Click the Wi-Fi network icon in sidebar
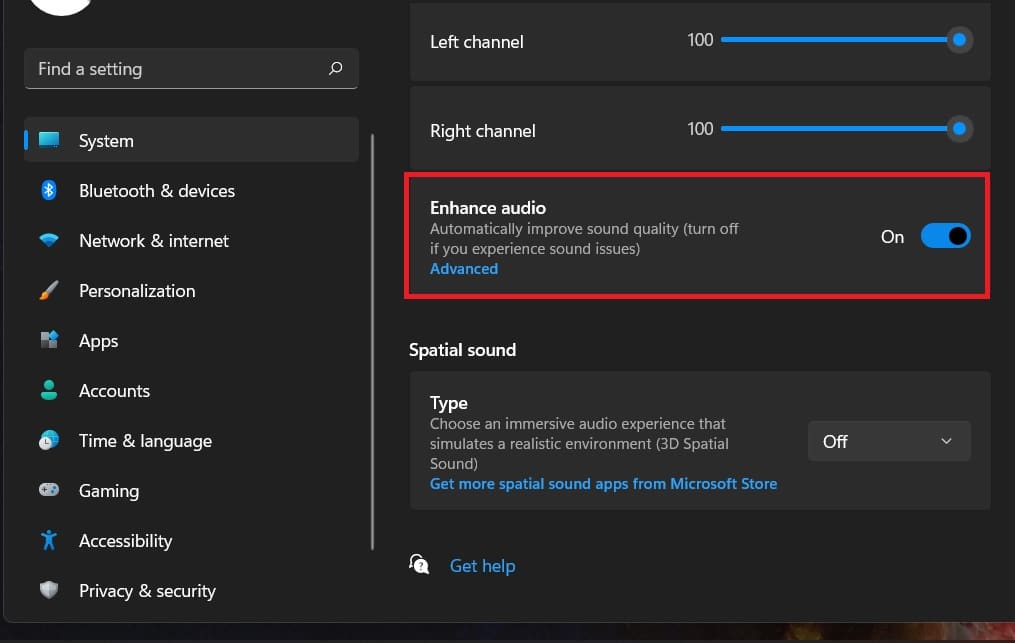Image resolution: width=1015 pixels, height=643 pixels. point(49,240)
